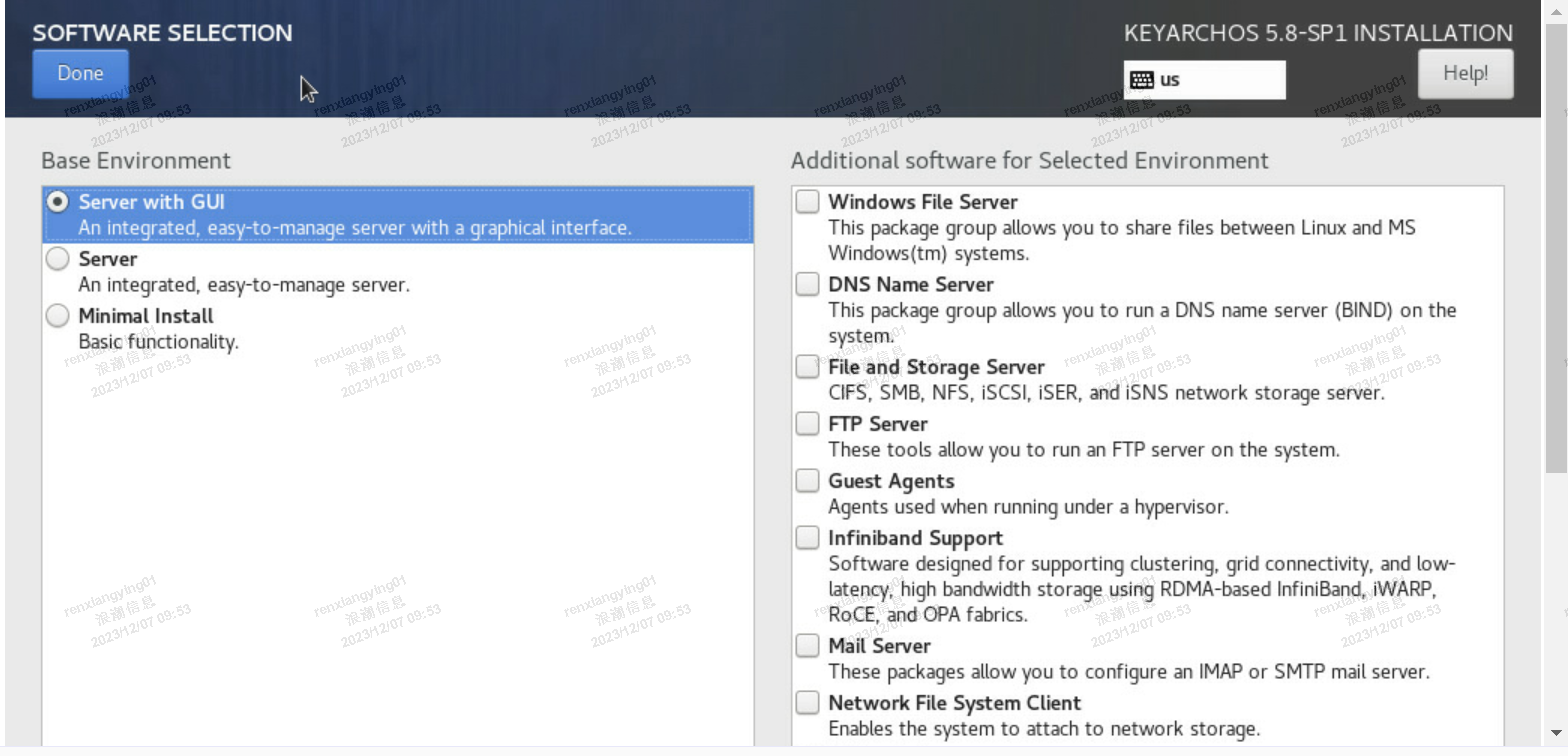Click the keyboard icon beside us

(1141, 80)
